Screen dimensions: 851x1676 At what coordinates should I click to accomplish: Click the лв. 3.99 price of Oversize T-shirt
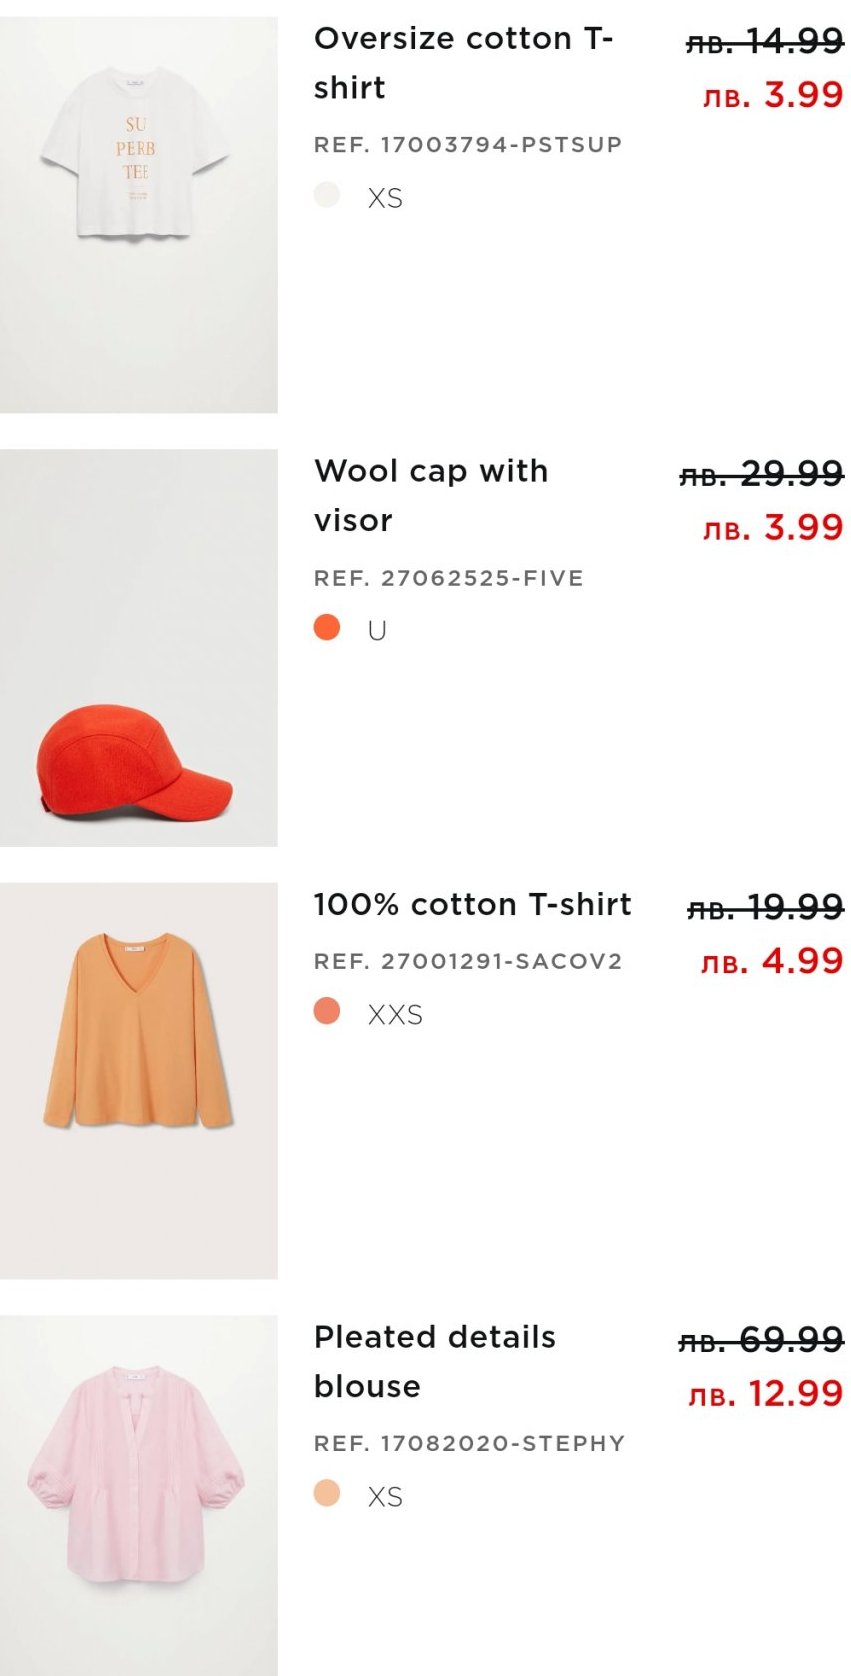tap(773, 95)
